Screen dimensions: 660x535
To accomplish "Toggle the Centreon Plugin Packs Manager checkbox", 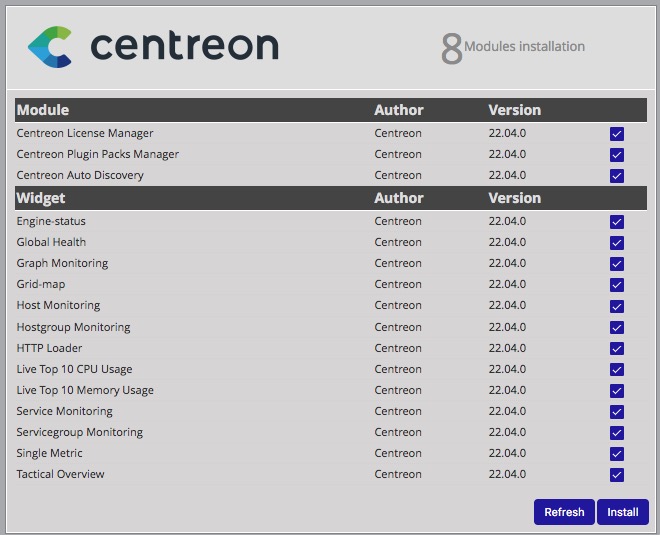I will point(617,155).
